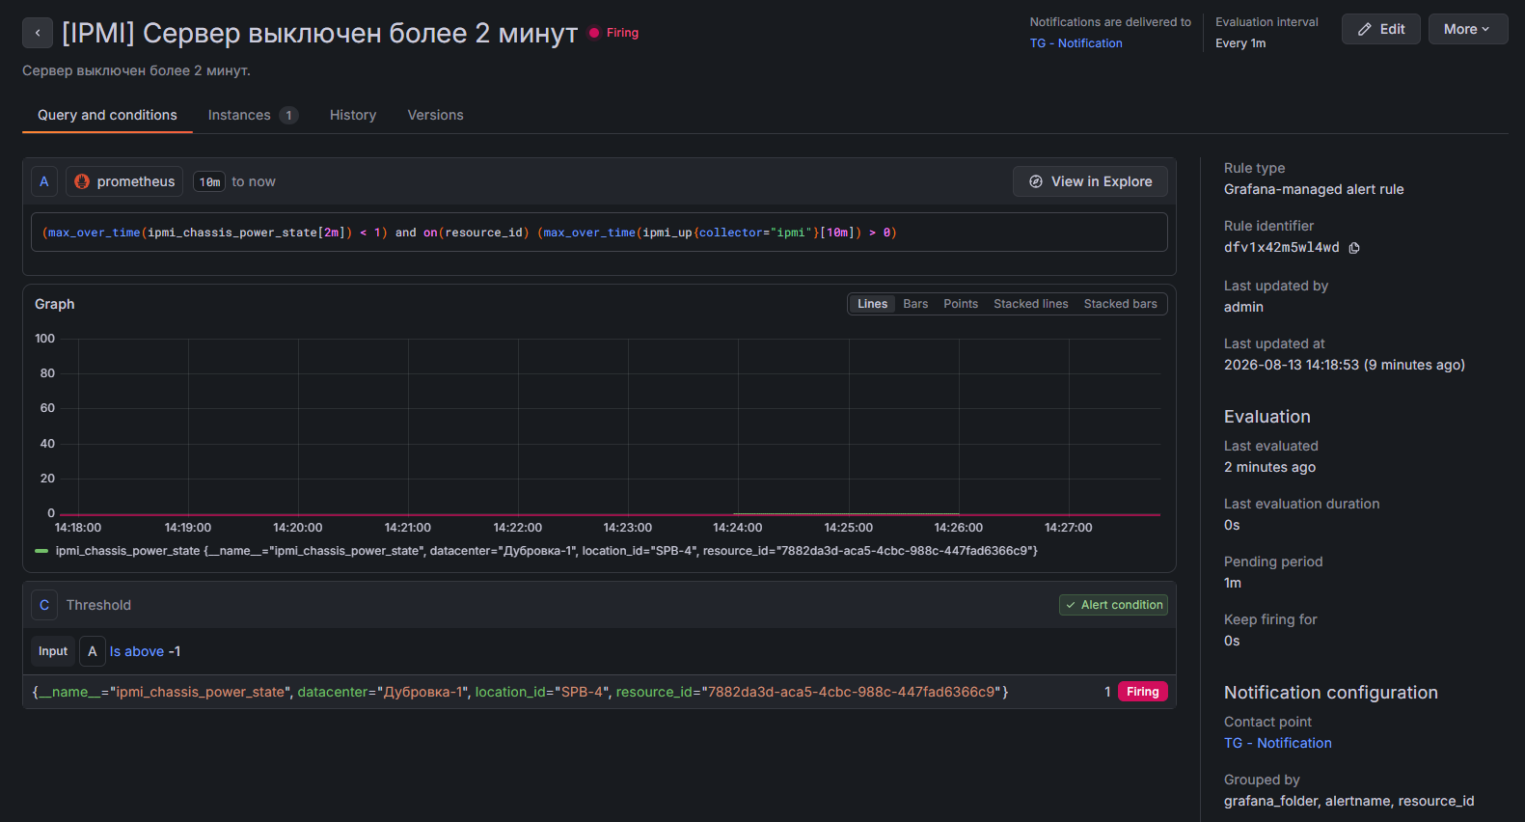Switch to the Query and conditions tab
The image size is (1525, 822).
tap(107, 115)
